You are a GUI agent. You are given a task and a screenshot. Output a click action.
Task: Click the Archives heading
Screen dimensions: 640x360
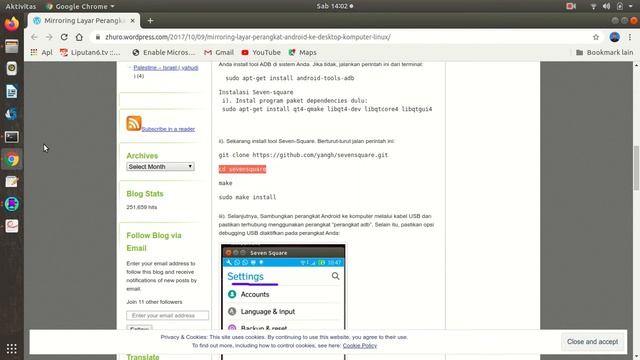click(142, 156)
